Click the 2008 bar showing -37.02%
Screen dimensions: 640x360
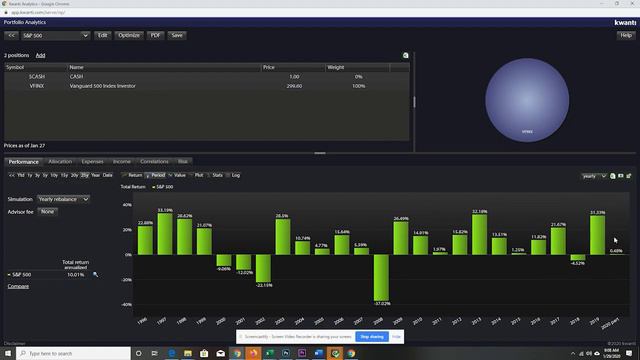[x=381, y=278]
